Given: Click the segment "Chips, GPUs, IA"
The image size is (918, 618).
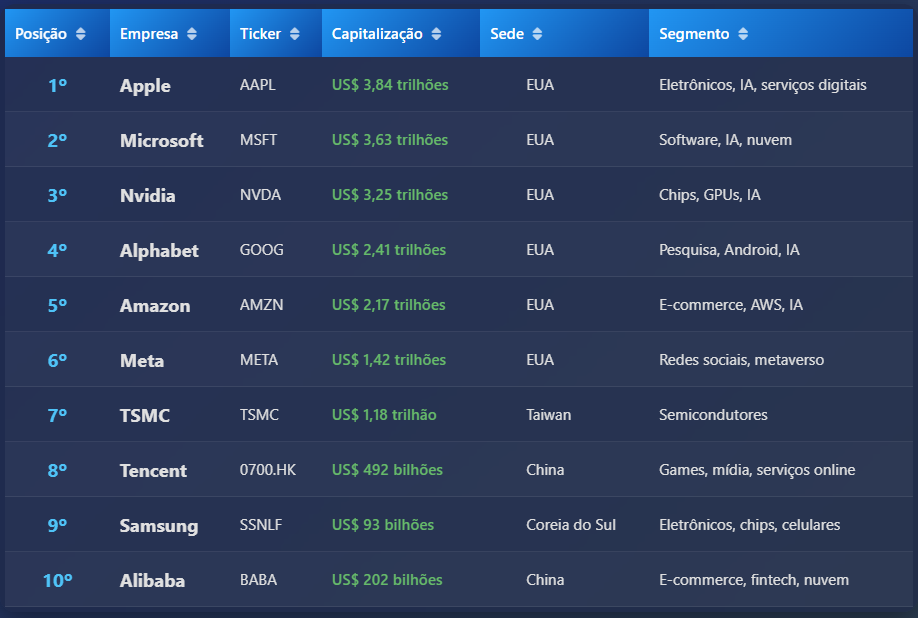Looking at the screenshot, I should coord(710,195).
